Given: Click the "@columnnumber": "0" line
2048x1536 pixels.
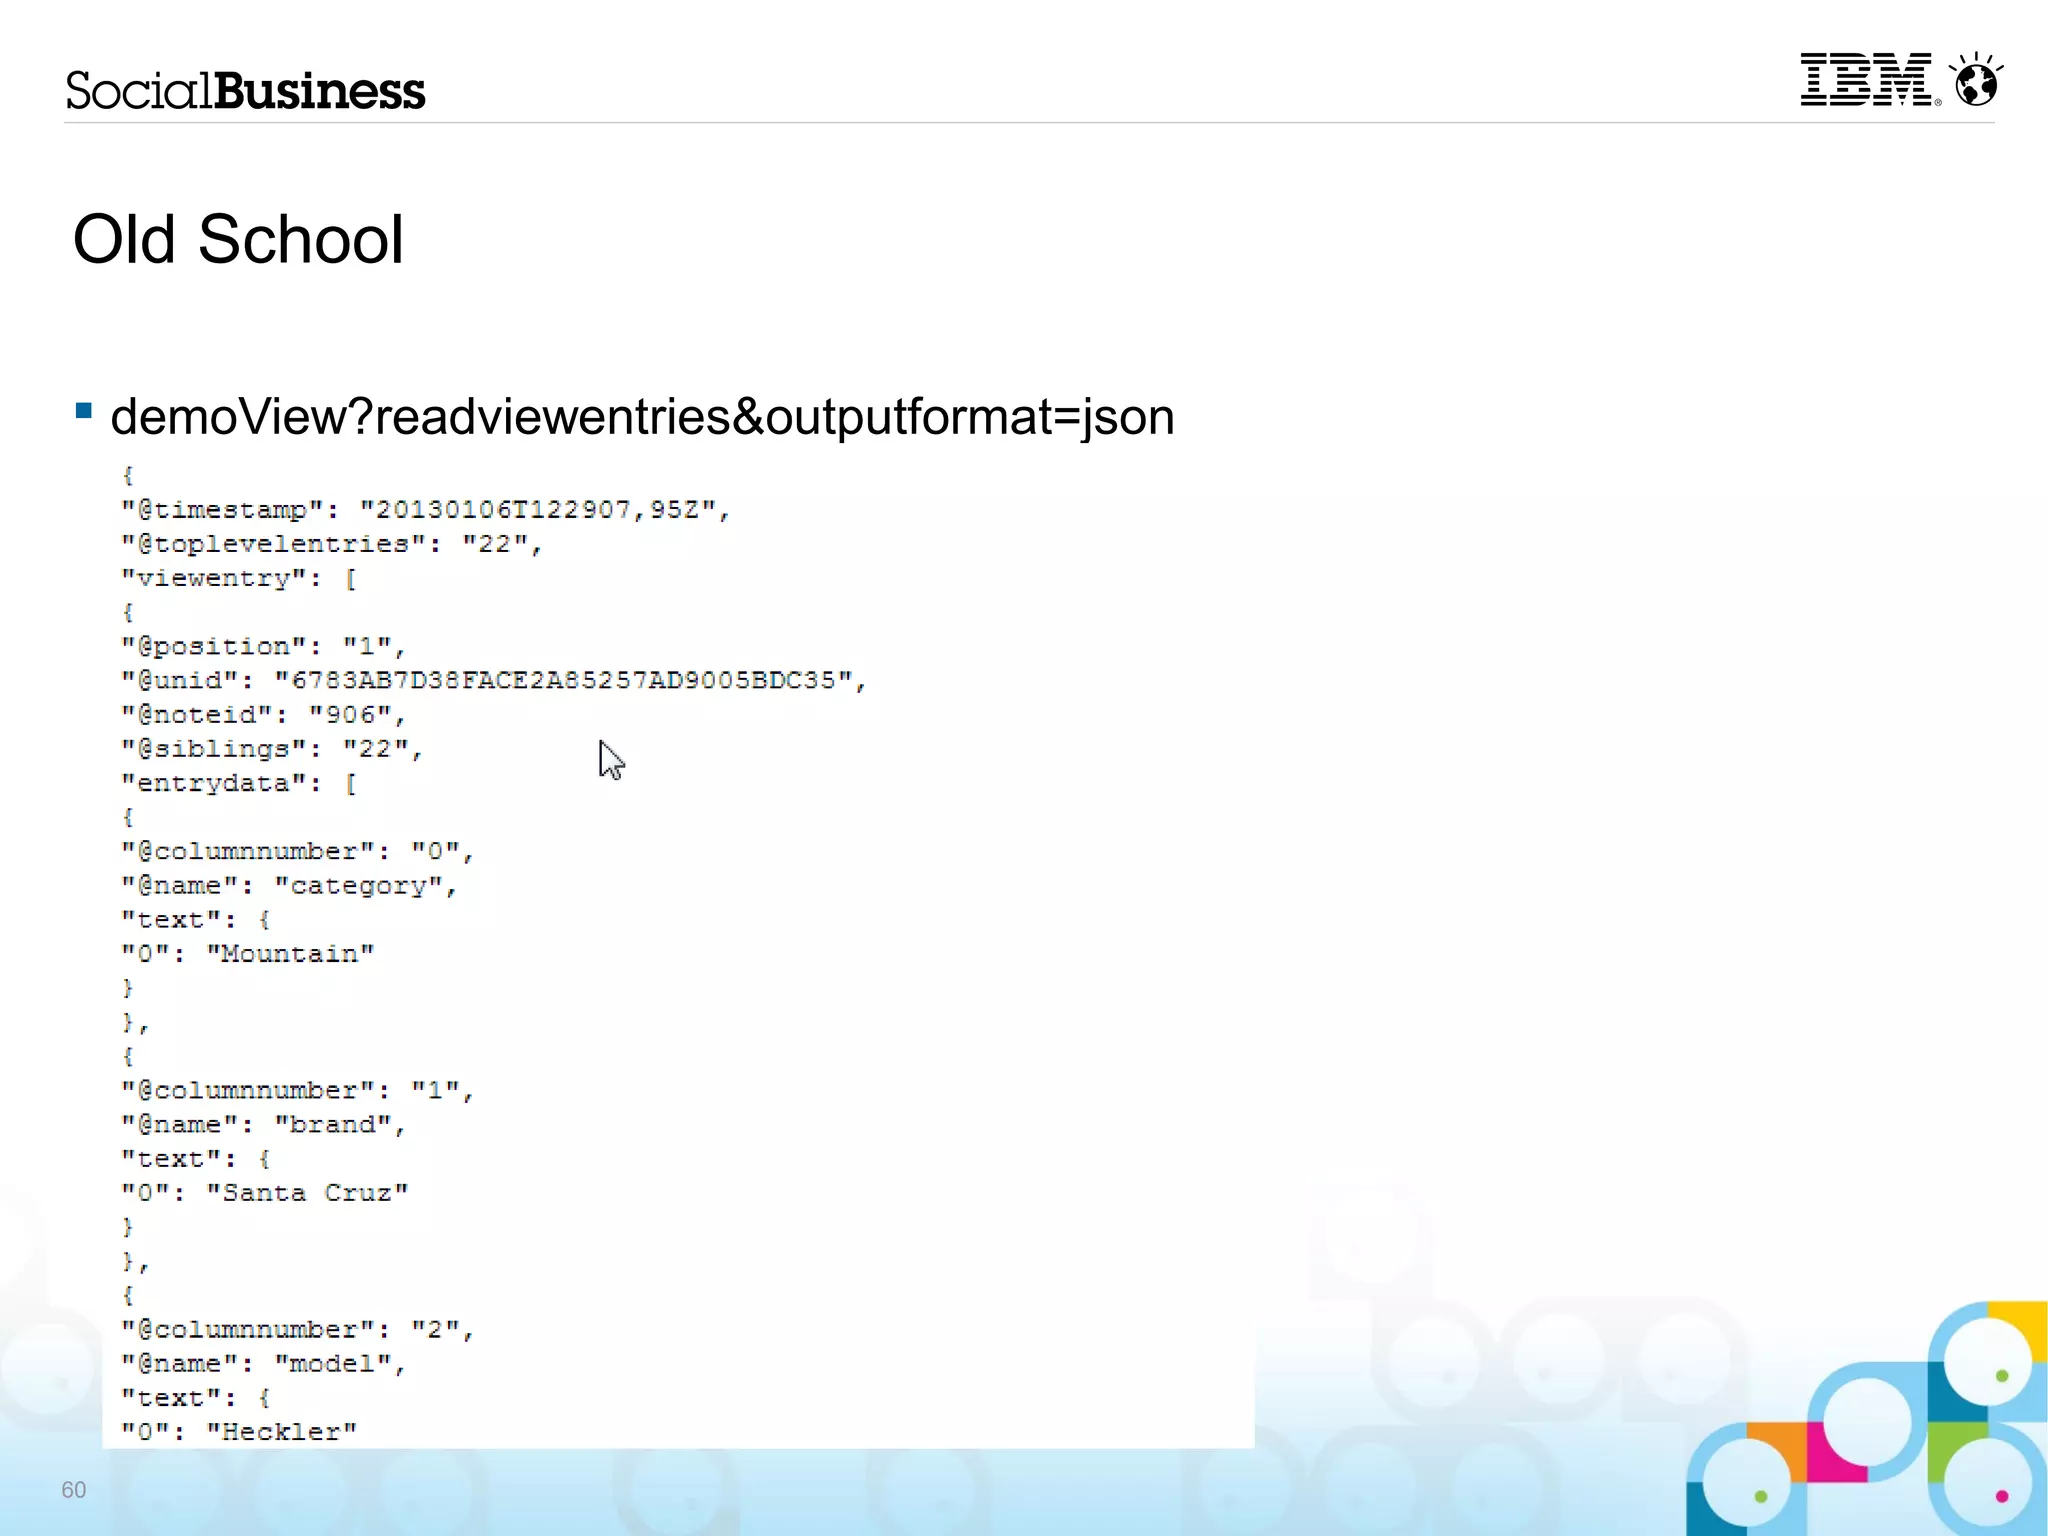Looking at the screenshot, I should click(297, 851).
